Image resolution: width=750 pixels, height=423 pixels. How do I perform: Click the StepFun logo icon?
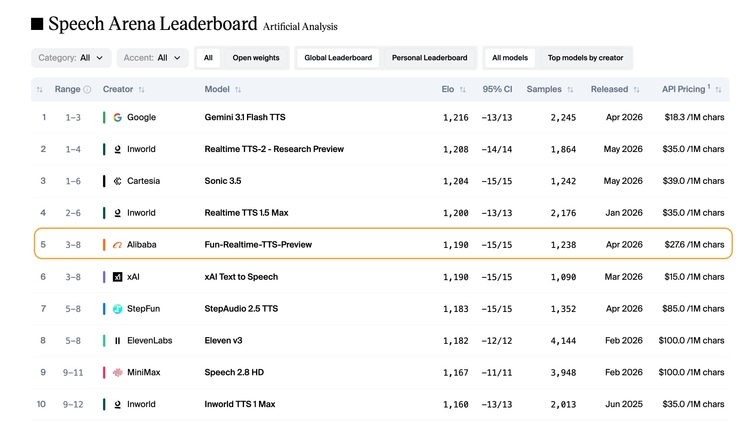pos(117,309)
